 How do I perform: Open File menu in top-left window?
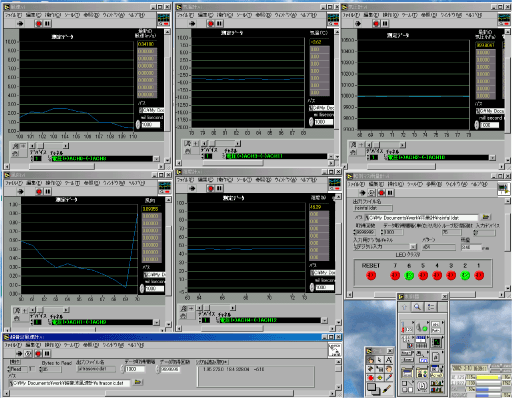(x=13, y=15)
